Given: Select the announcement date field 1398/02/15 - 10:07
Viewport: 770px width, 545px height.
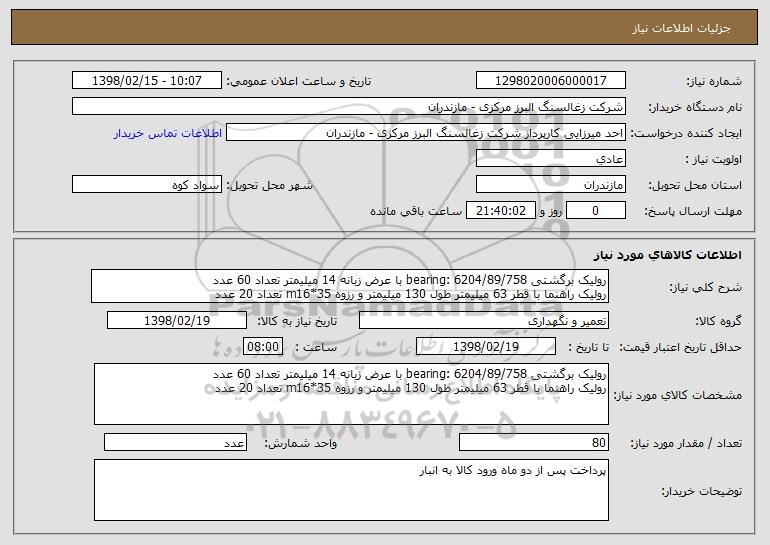Looking at the screenshot, I should point(147,81).
